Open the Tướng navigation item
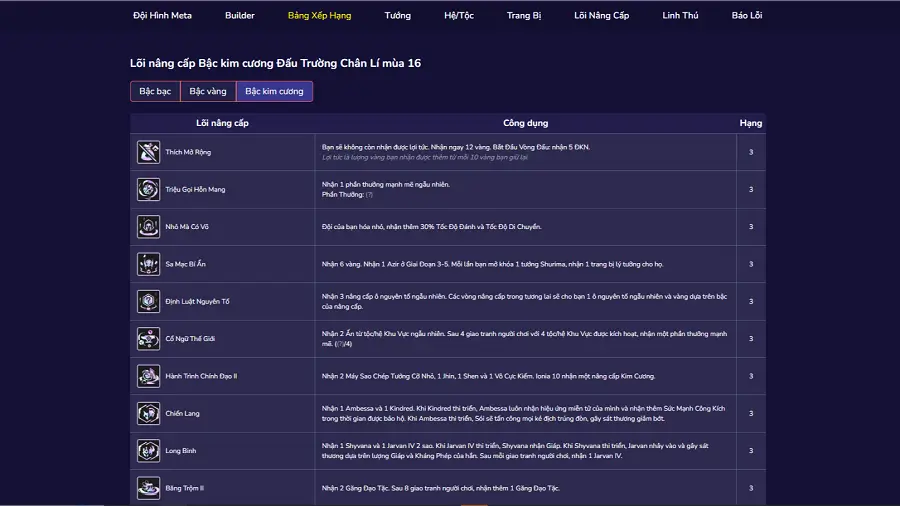 397,16
